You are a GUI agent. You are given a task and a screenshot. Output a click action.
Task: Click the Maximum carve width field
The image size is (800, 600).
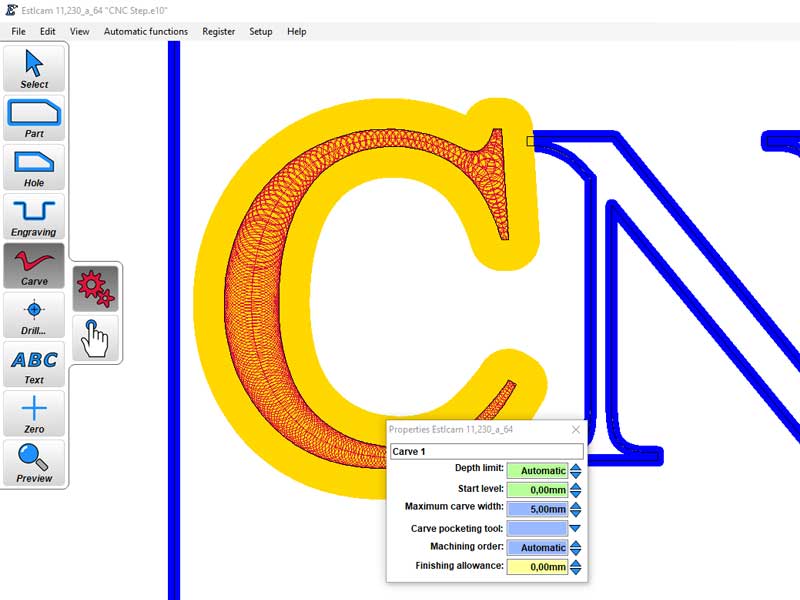tap(537, 509)
